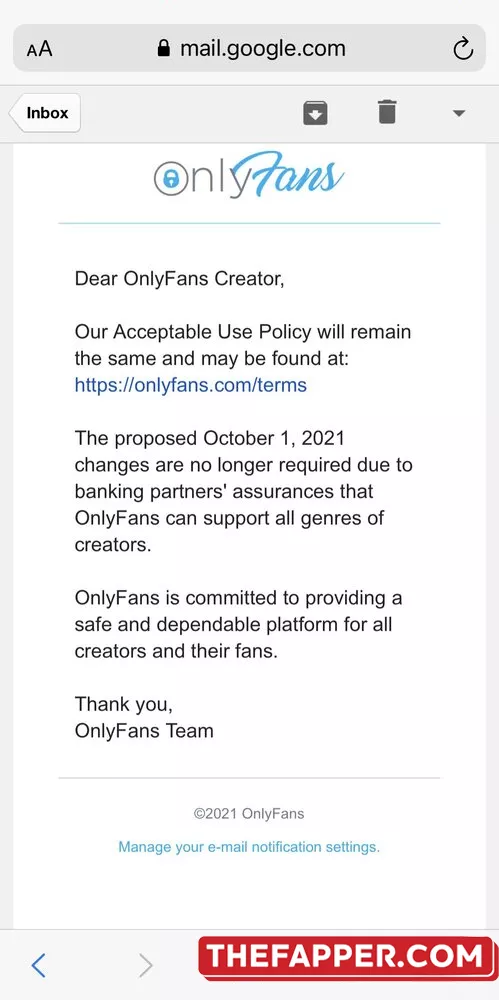Click the ©2021 OnlyFans footer text
The image size is (499, 1000).
(x=249, y=814)
